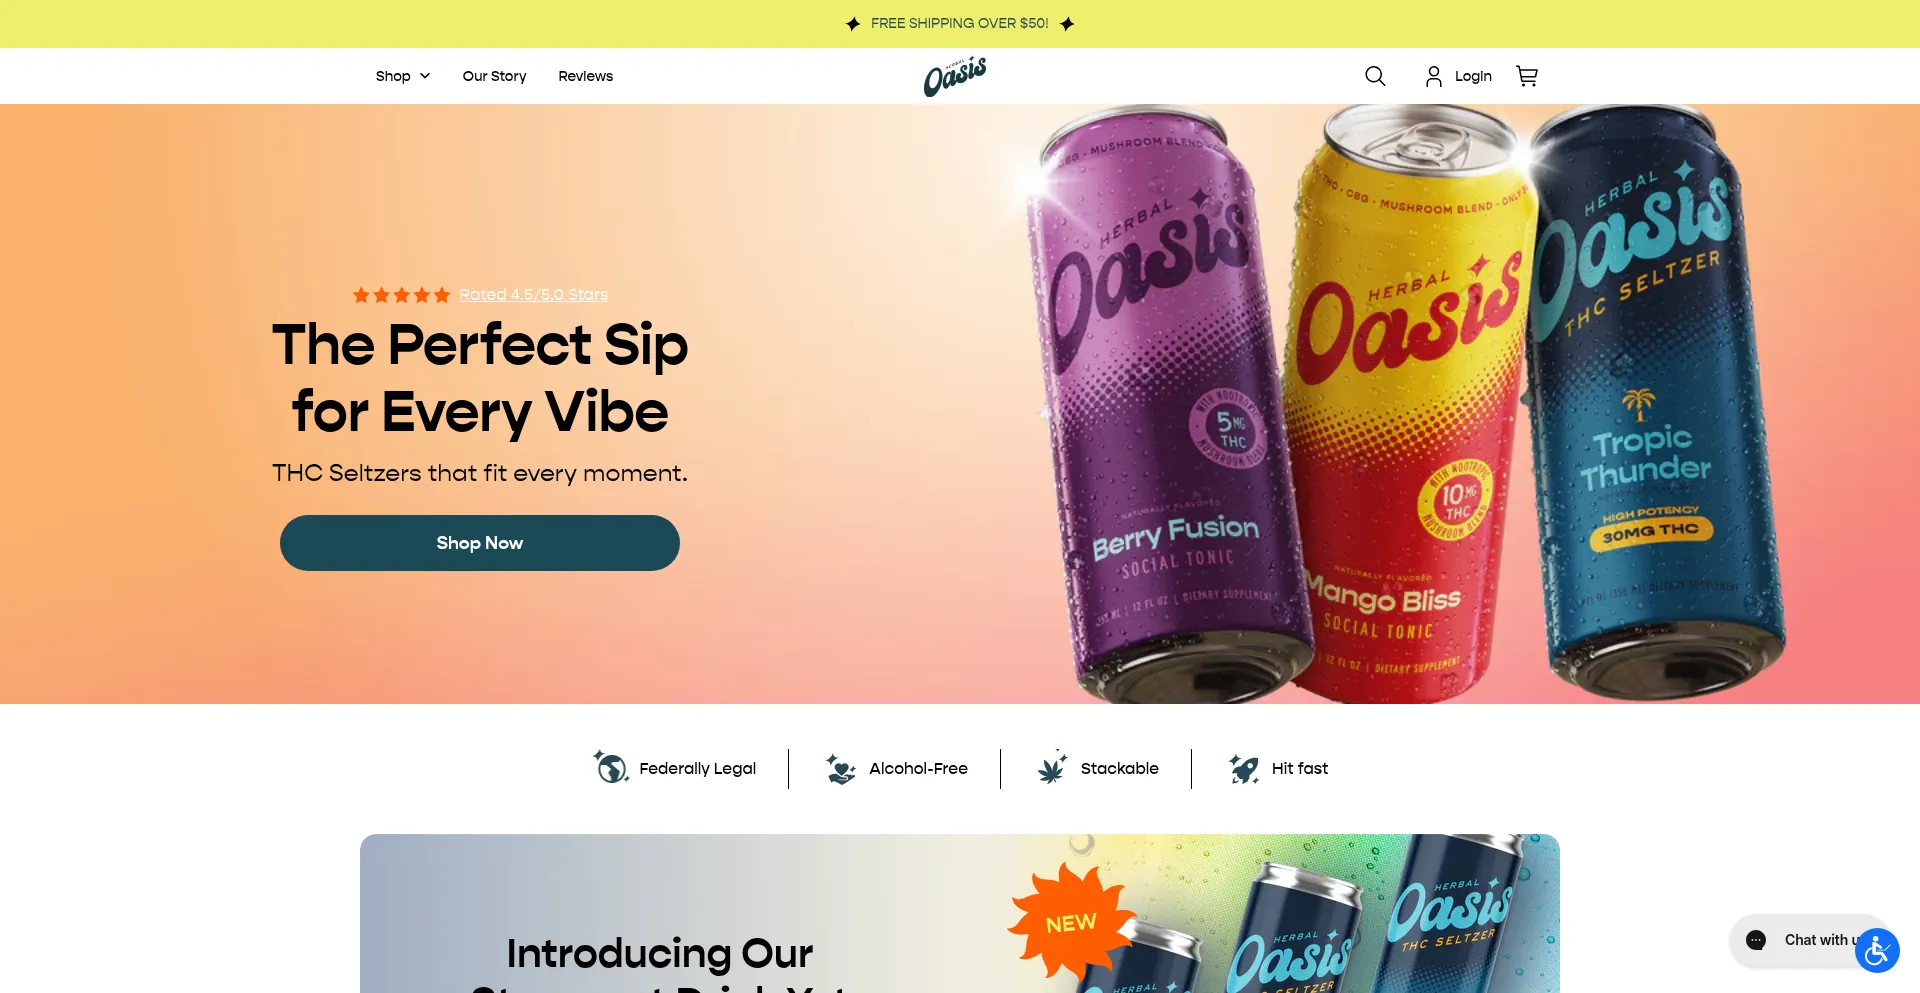1920x993 pixels.
Task: Click the shopping cart icon
Action: tap(1527, 76)
